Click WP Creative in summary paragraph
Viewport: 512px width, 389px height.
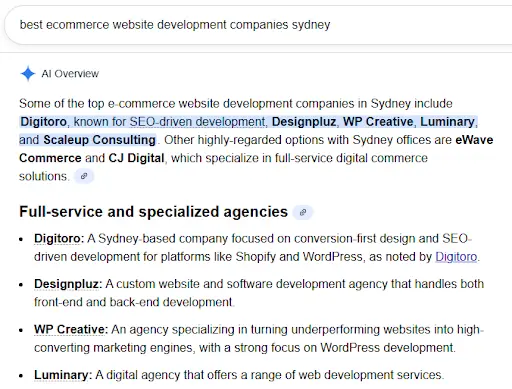pos(378,122)
